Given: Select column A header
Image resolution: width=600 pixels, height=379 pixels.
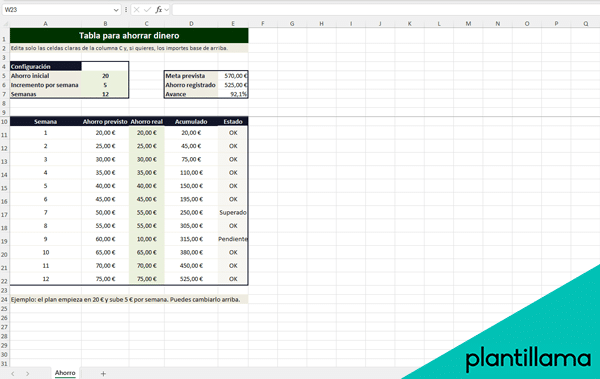Looking at the screenshot, I should pos(46,24).
